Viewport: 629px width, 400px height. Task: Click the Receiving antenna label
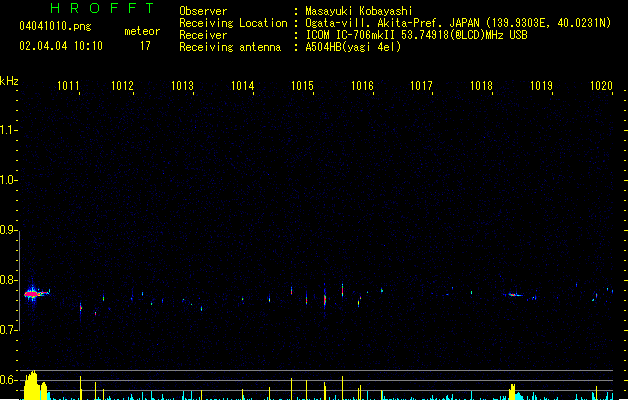click(230, 47)
